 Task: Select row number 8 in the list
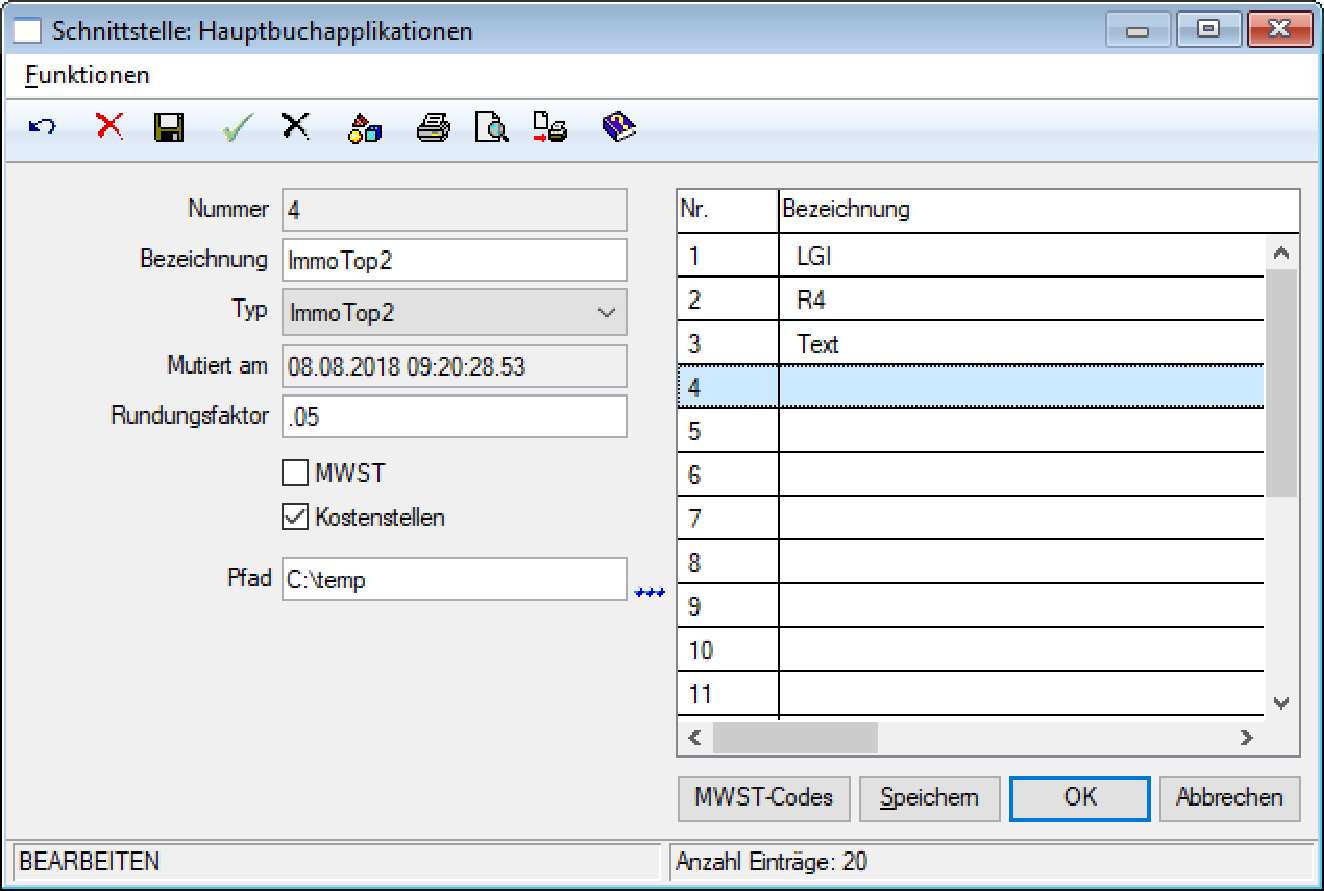point(971,562)
